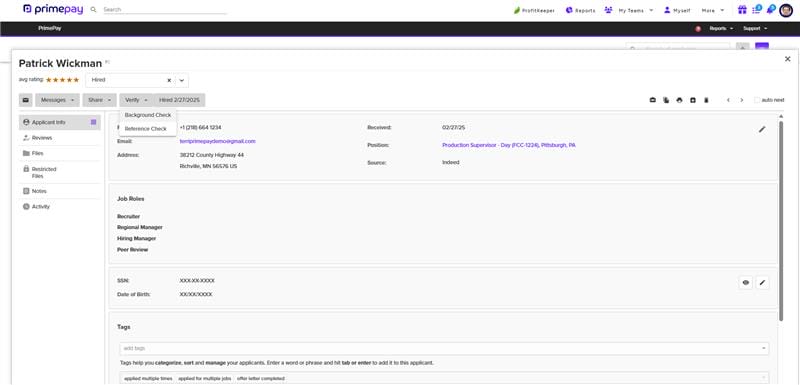Click the briefcase icon in the applicant toolbar
The image size is (800, 385).
tap(653, 100)
